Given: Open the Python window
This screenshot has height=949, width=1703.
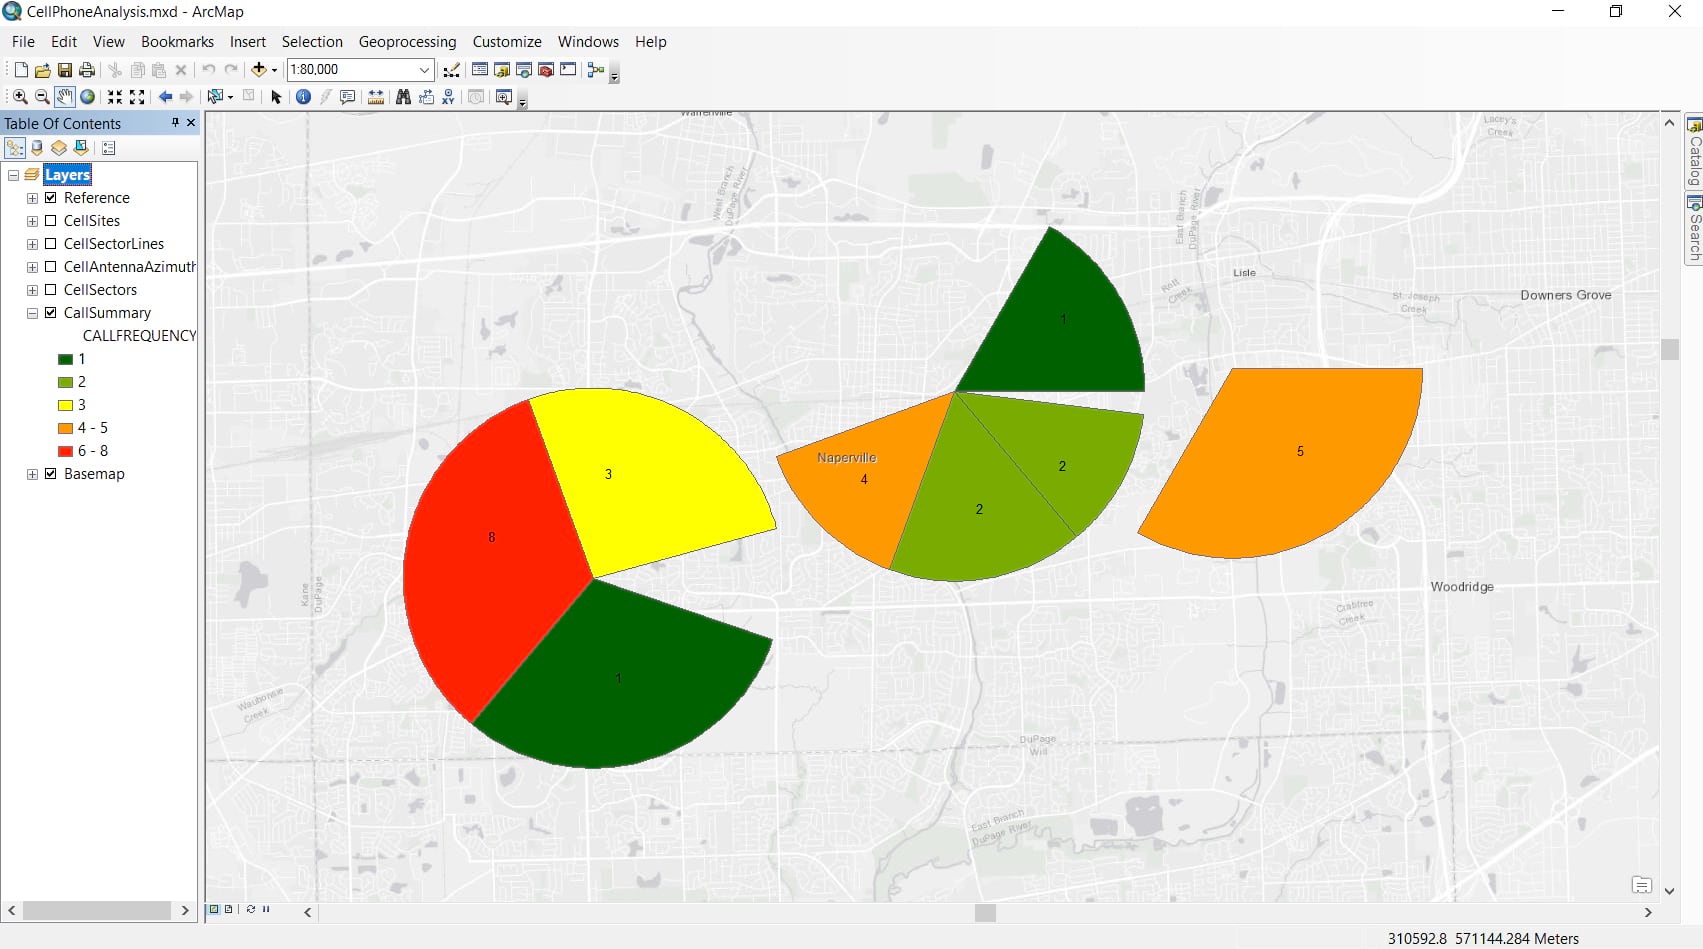Looking at the screenshot, I should click(568, 70).
